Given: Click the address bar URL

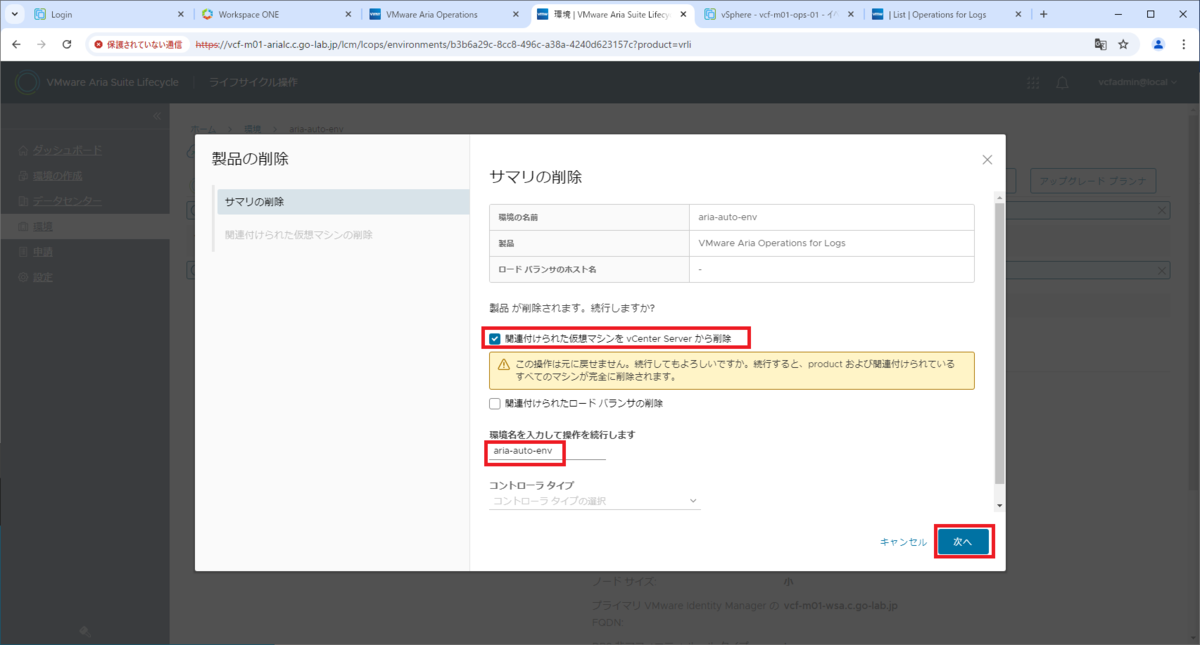Looking at the screenshot, I should [x=443, y=44].
